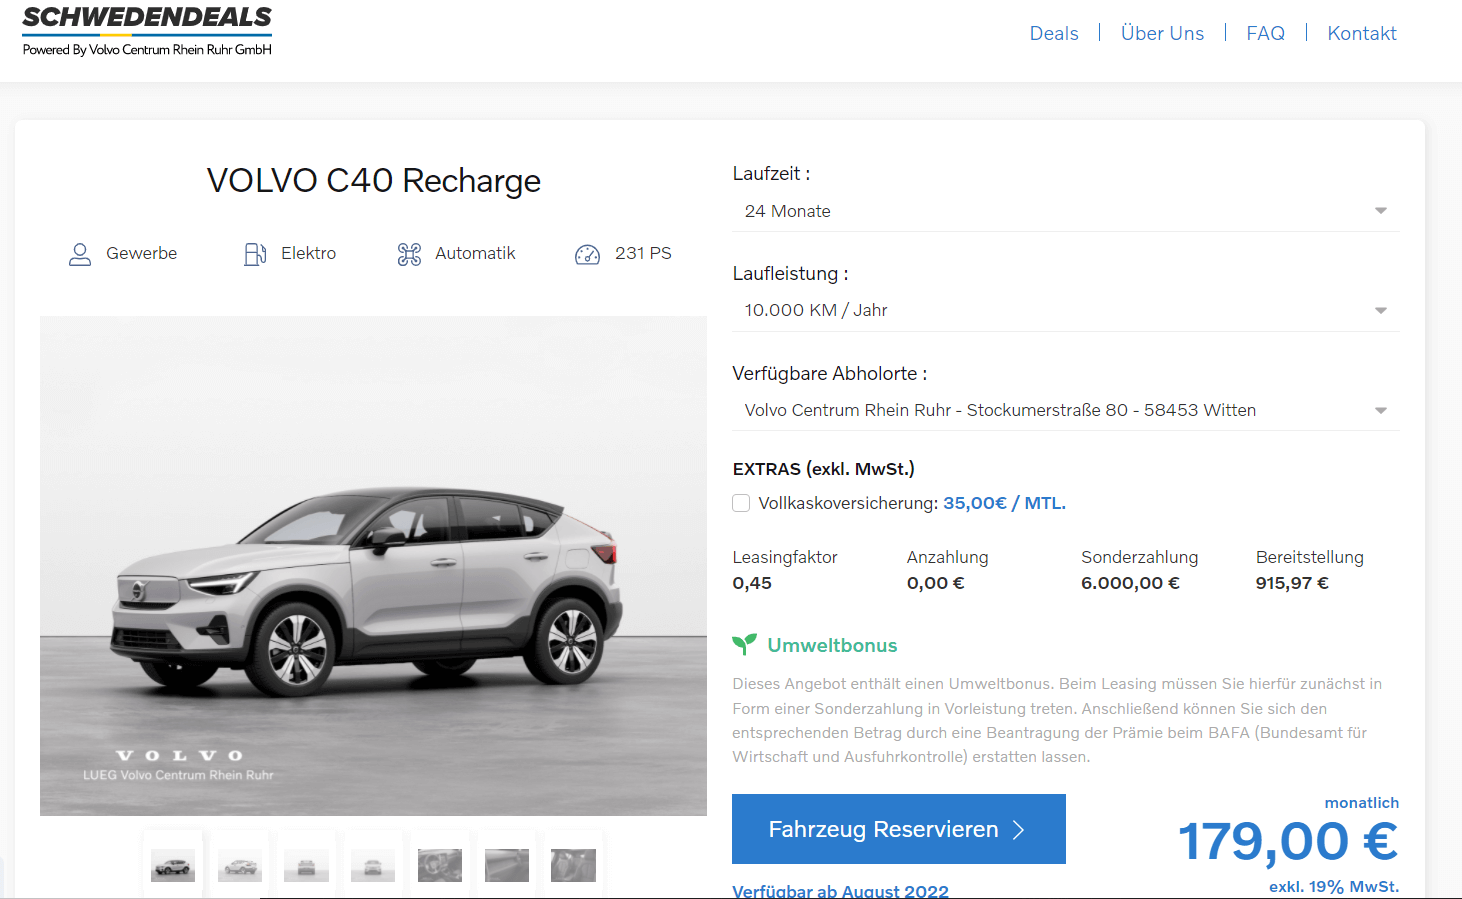The height and width of the screenshot is (899, 1462).
Task: Click the 179,00 € monthly price
Action: click(1288, 842)
